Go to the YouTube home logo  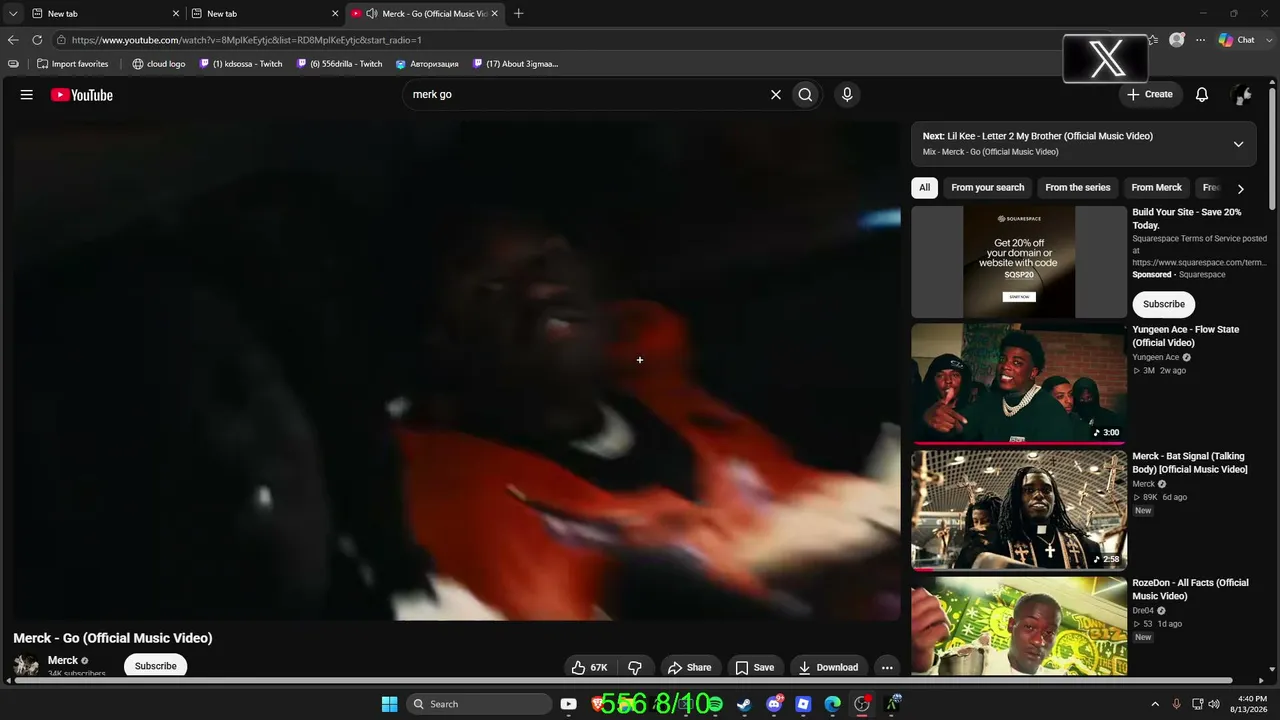82,95
